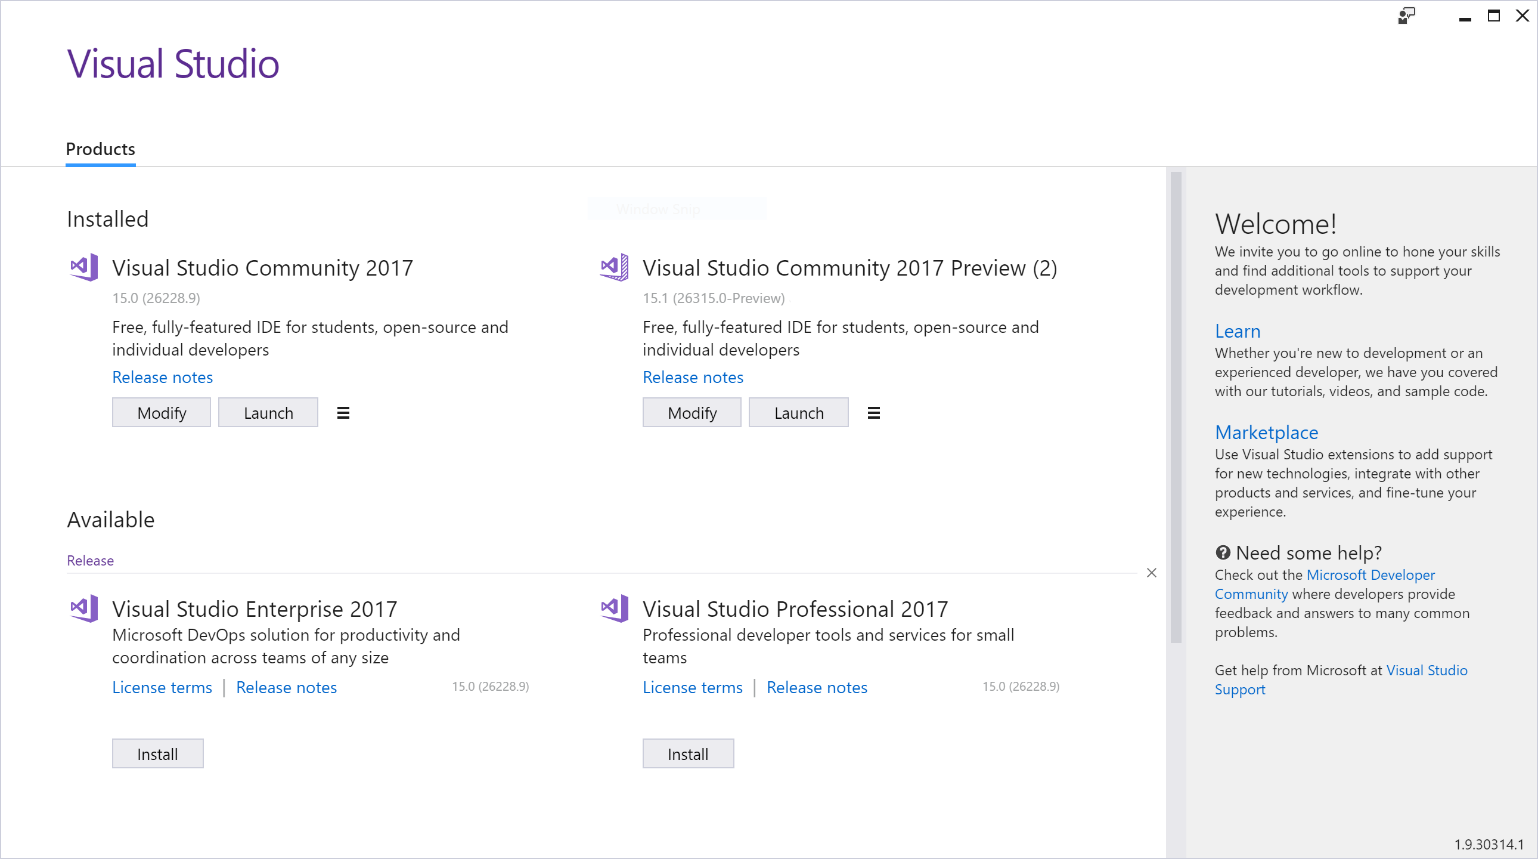Open Release notes for Professional 2017
Image resolution: width=1538 pixels, height=859 pixels.
click(817, 687)
